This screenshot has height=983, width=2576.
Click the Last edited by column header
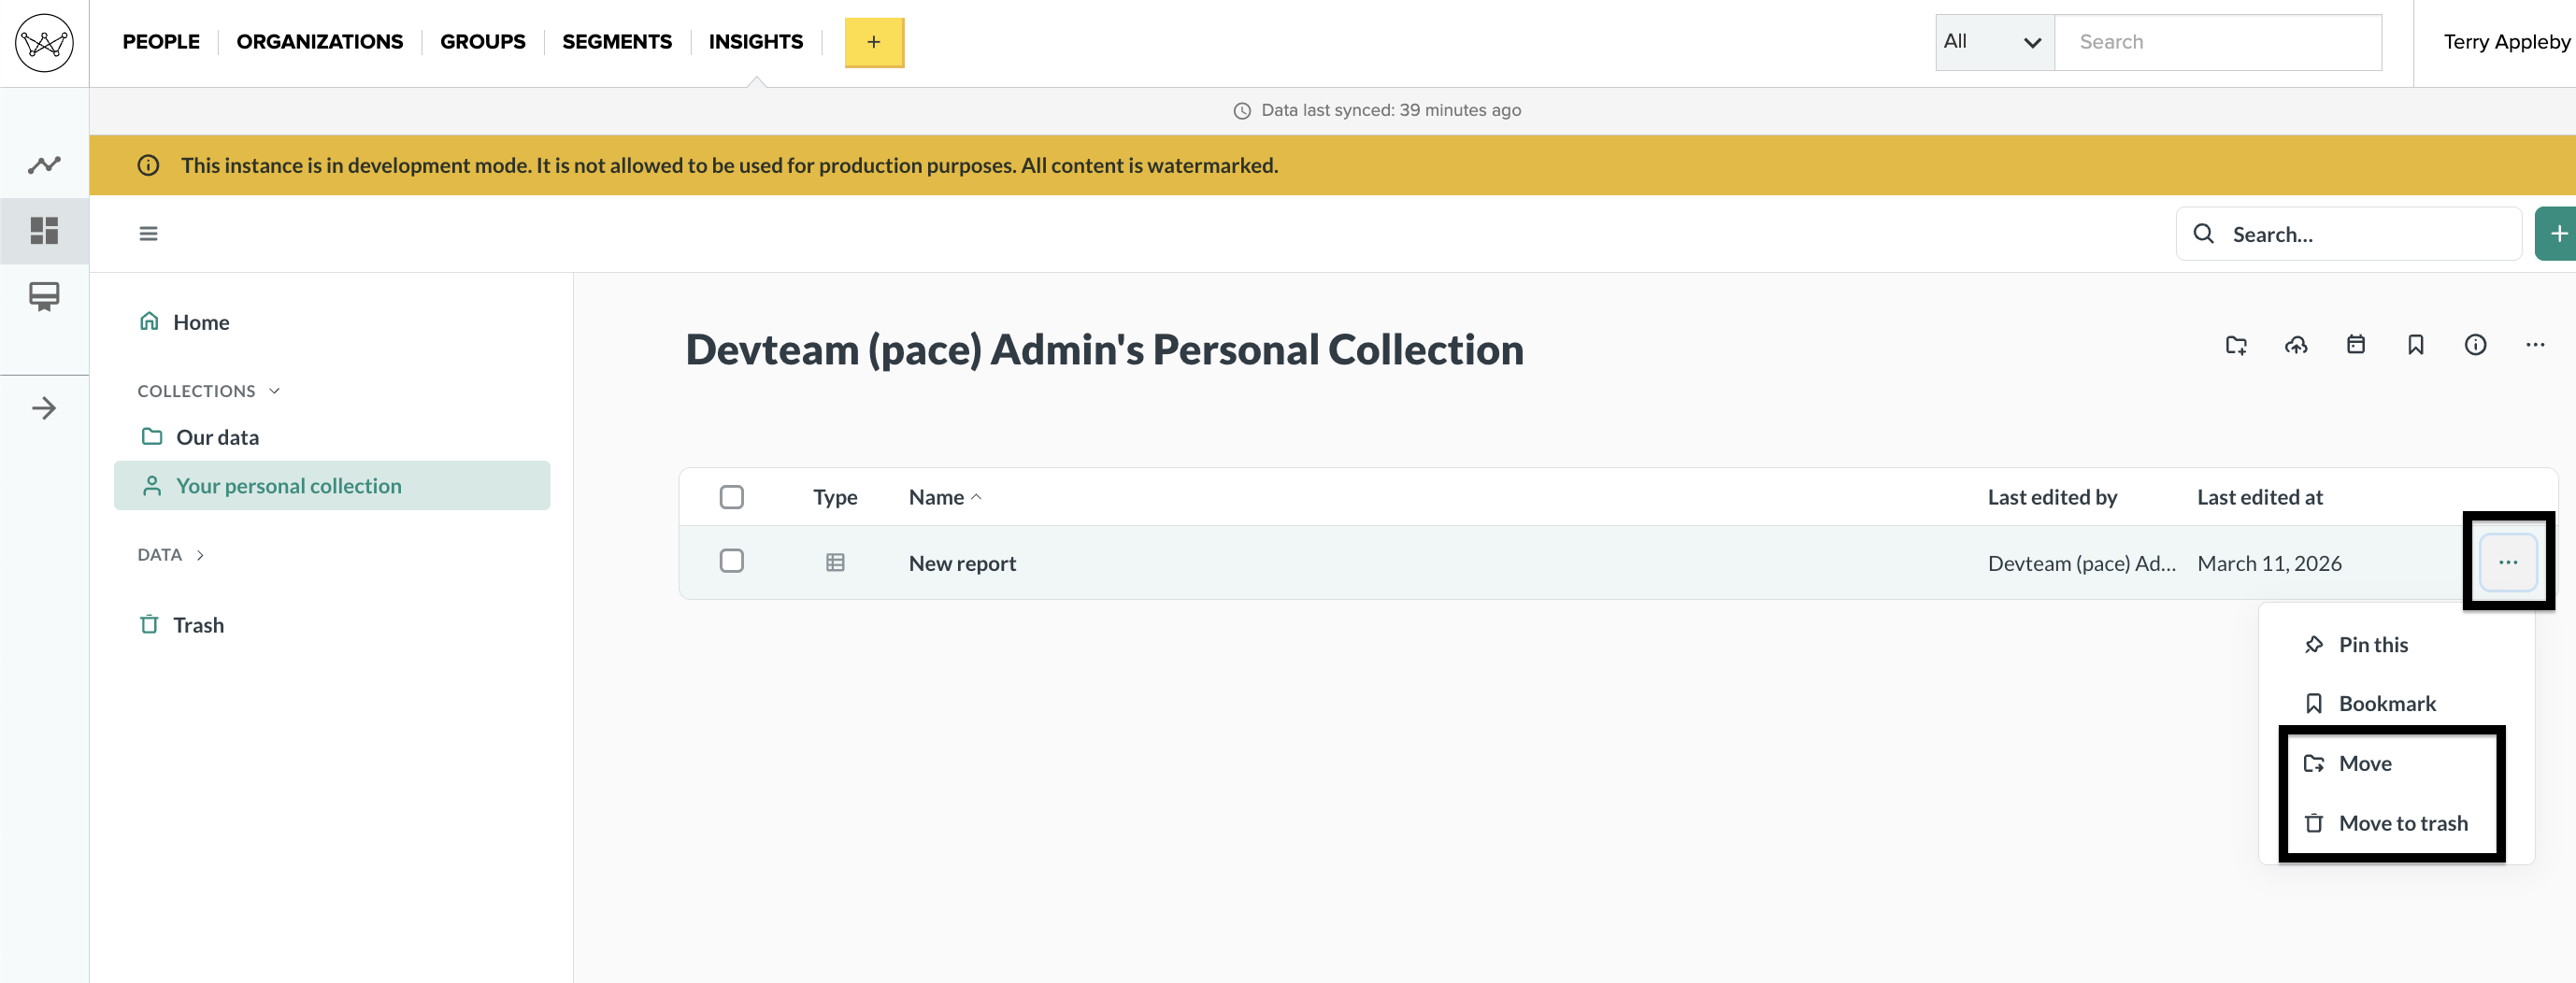2052,498
